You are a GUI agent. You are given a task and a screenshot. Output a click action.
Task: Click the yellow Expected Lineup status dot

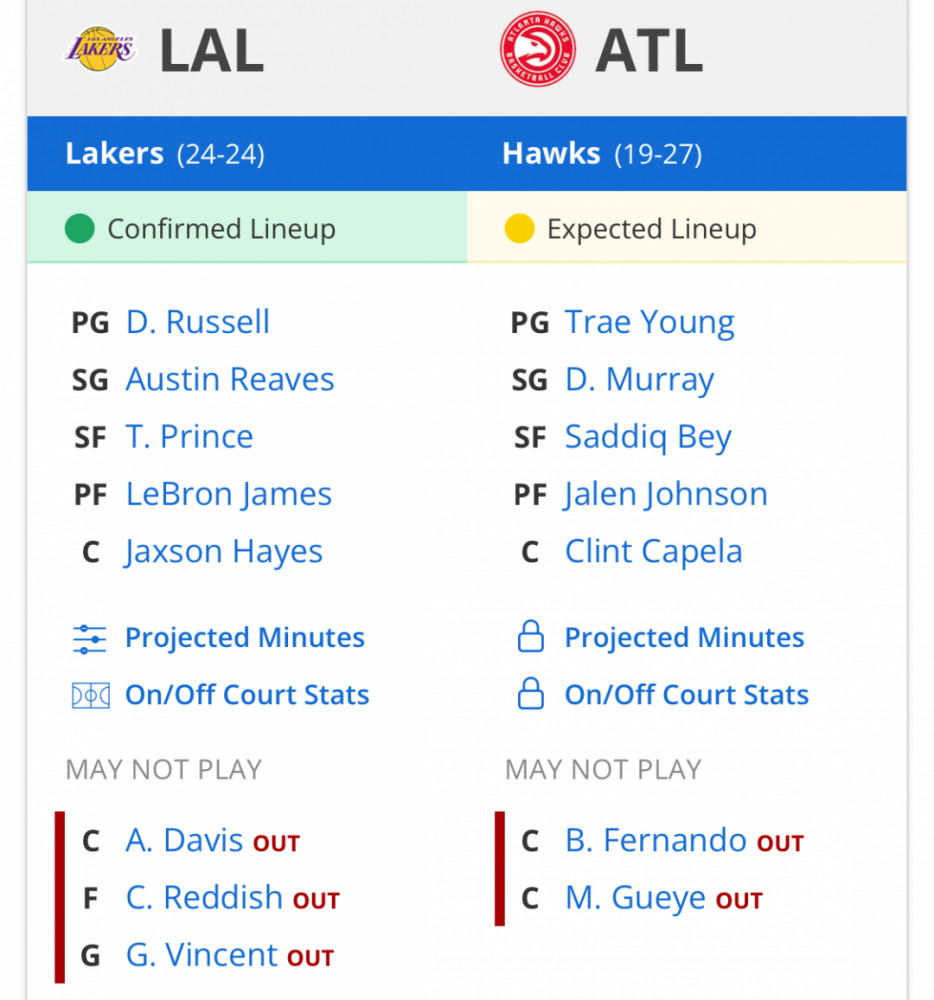point(519,228)
